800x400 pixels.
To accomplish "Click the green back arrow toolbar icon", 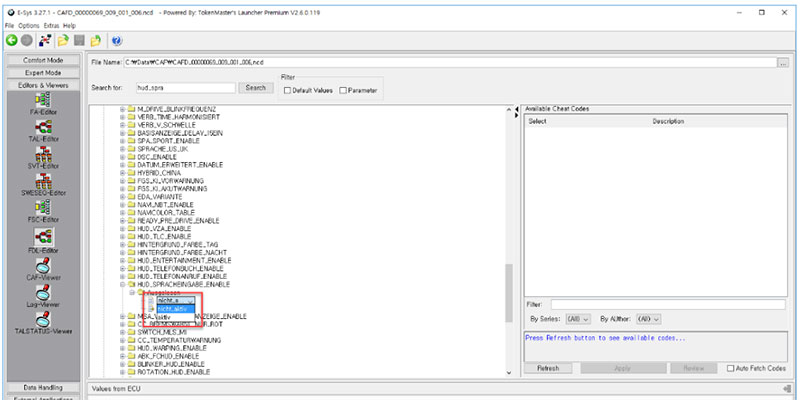I will click(11, 40).
